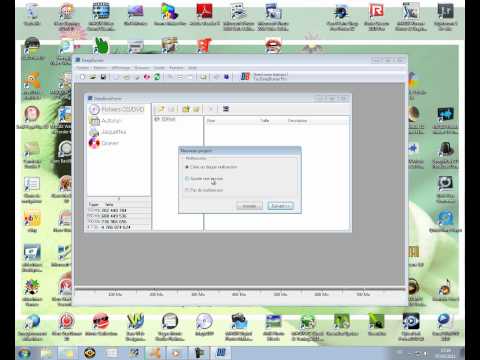
Task: Select 'Créer un disque multisession' option
Action: point(211,167)
